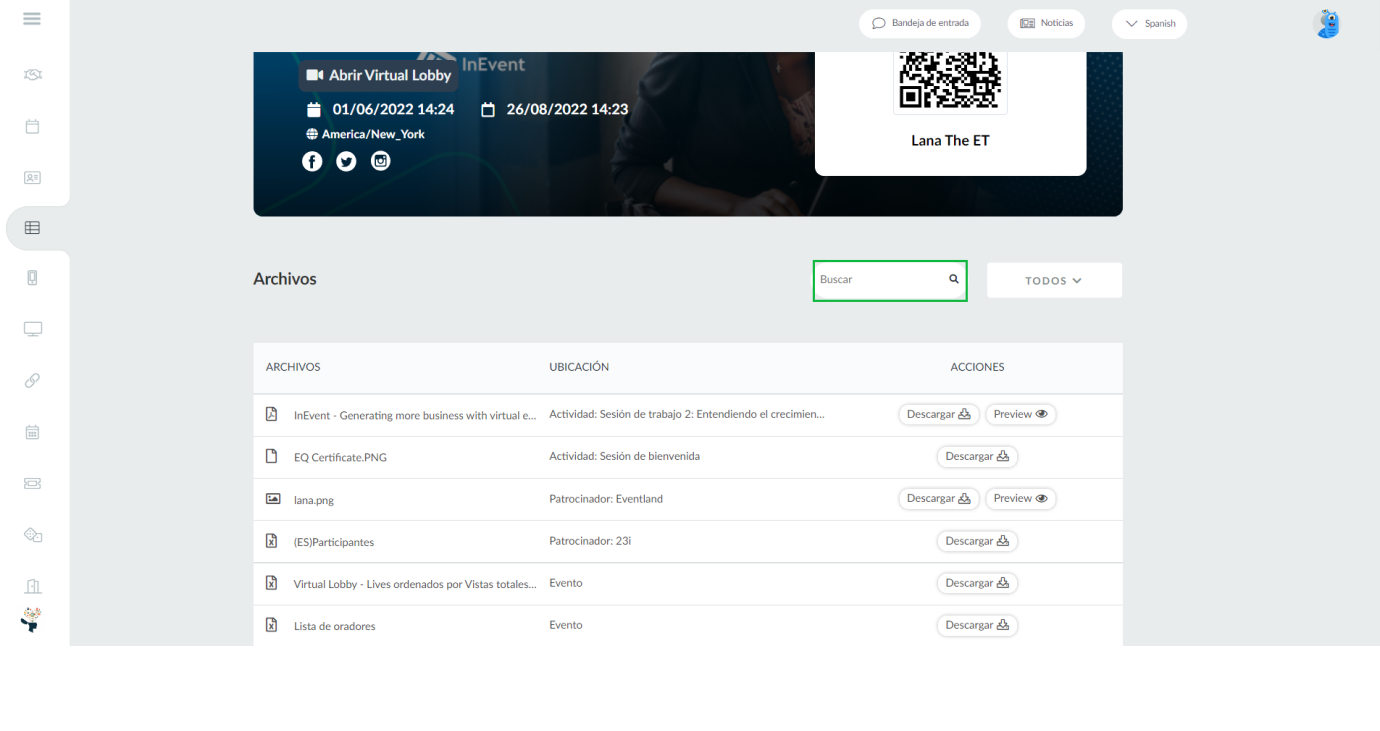The height and width of the screenshot is (731, 1380).
Task: Select the highlighted table list sidebar icon
Action: (32, 228)
